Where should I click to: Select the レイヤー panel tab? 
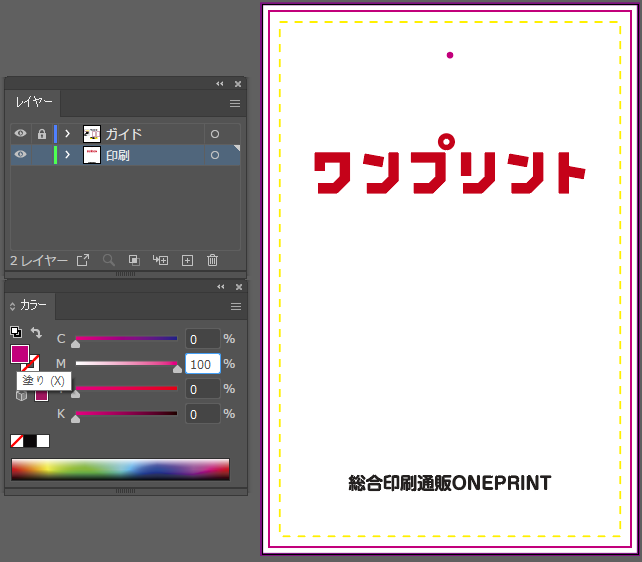(x=34, y=103)
